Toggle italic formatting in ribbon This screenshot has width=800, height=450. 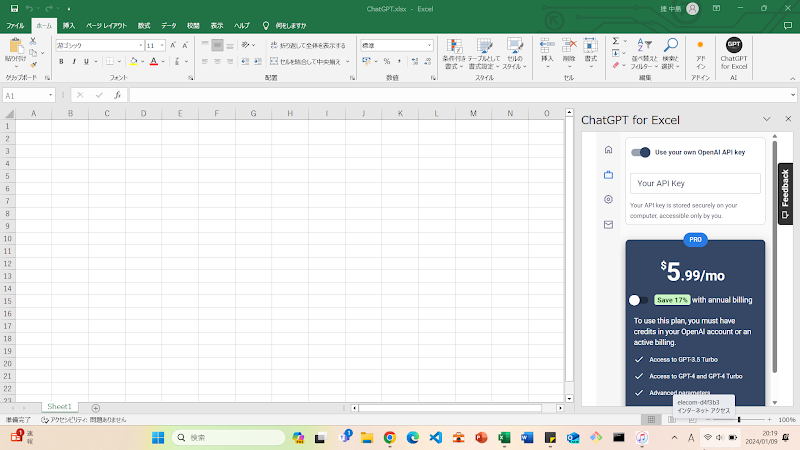74,62
